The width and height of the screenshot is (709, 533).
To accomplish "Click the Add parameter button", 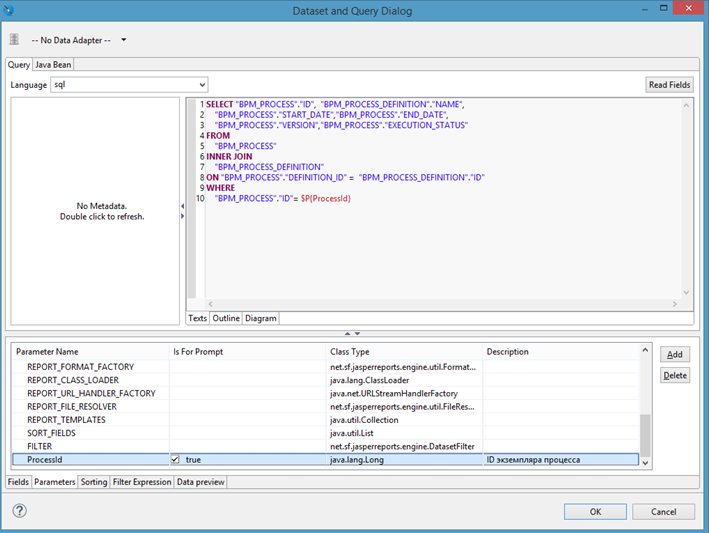I will click(675, 355).
